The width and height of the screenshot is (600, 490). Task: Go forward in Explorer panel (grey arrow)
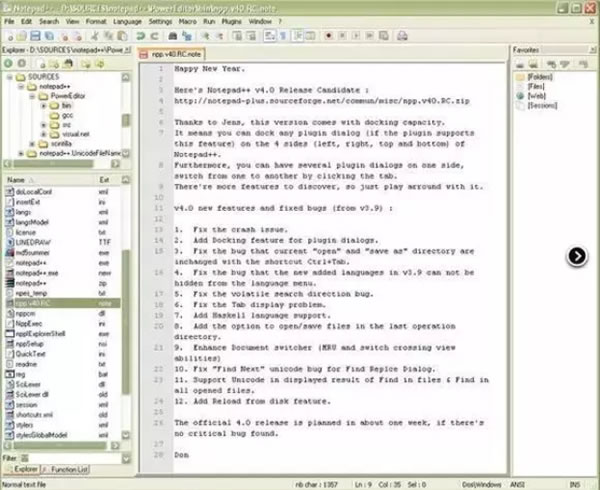click(22, 63)
